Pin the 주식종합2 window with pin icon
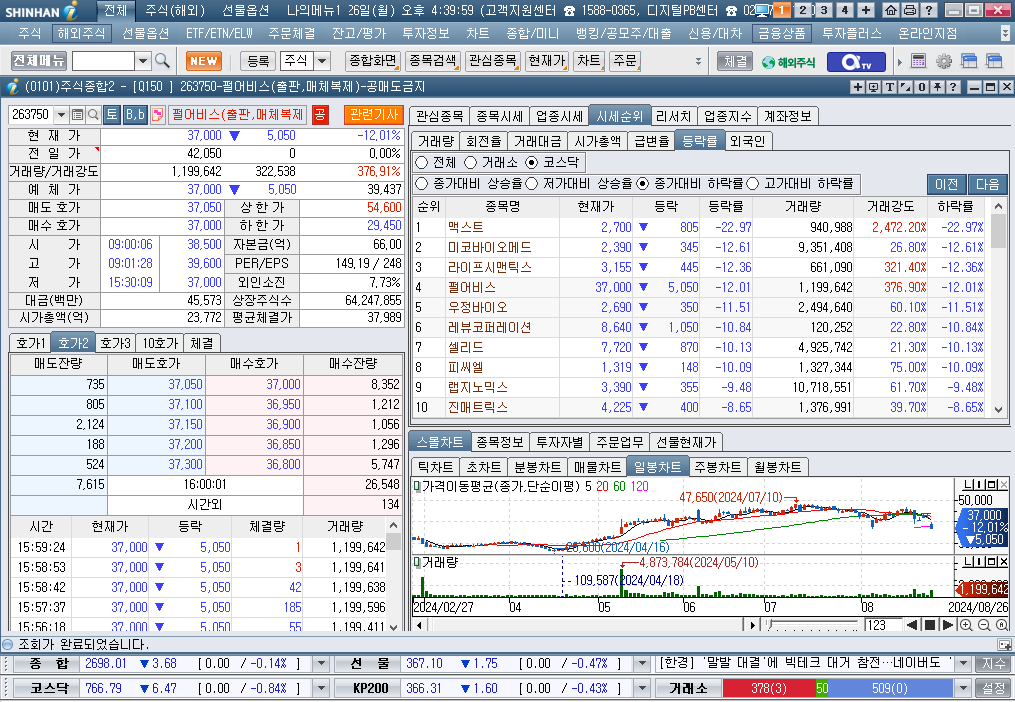Image resolution: width=1015 pixels, height=702 pixels. 937,87
